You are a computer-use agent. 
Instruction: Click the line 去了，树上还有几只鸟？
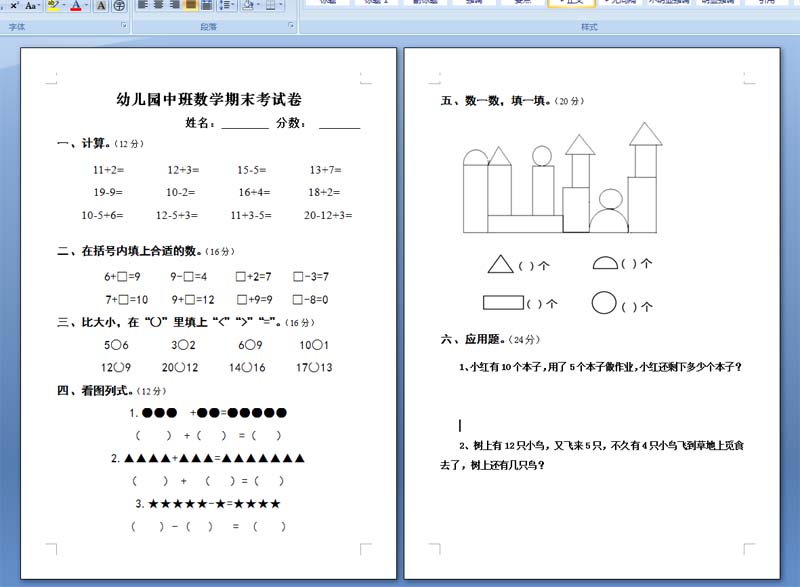pos(492,465)
